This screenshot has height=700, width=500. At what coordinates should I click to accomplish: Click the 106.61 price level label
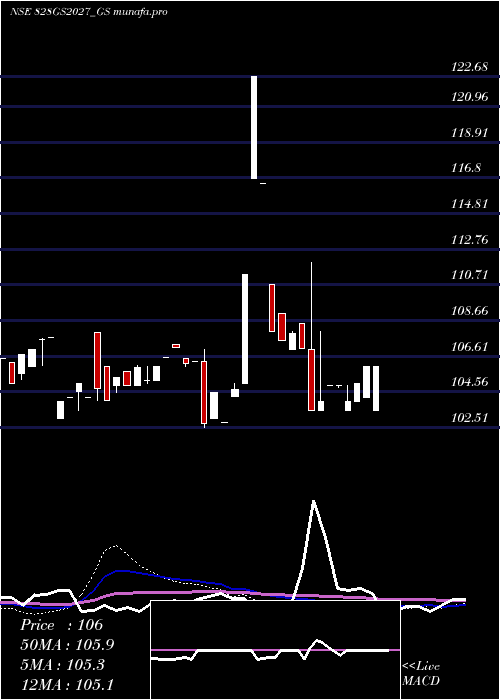point(469,346)
